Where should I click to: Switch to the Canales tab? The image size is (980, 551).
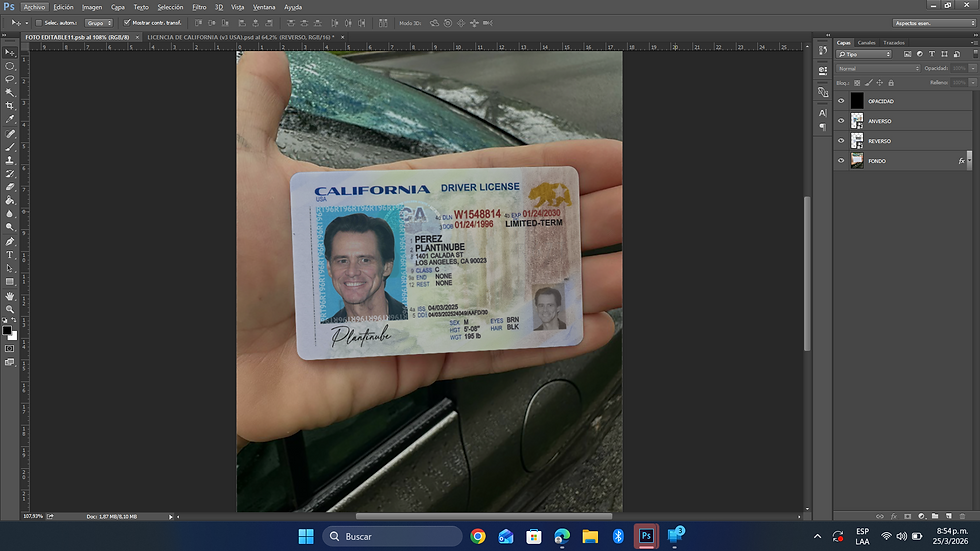click(866, 42)
